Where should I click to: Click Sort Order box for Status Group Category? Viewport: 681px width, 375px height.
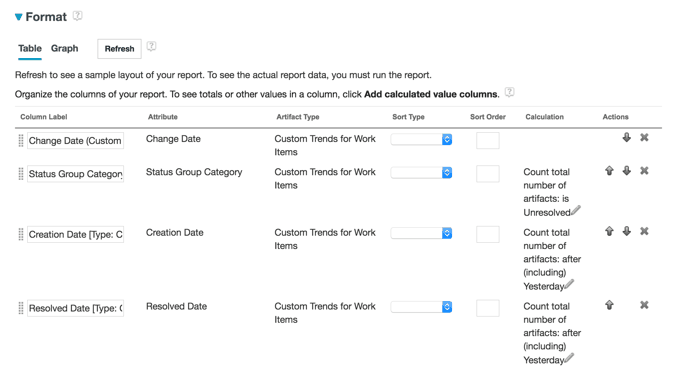[488, 173]
